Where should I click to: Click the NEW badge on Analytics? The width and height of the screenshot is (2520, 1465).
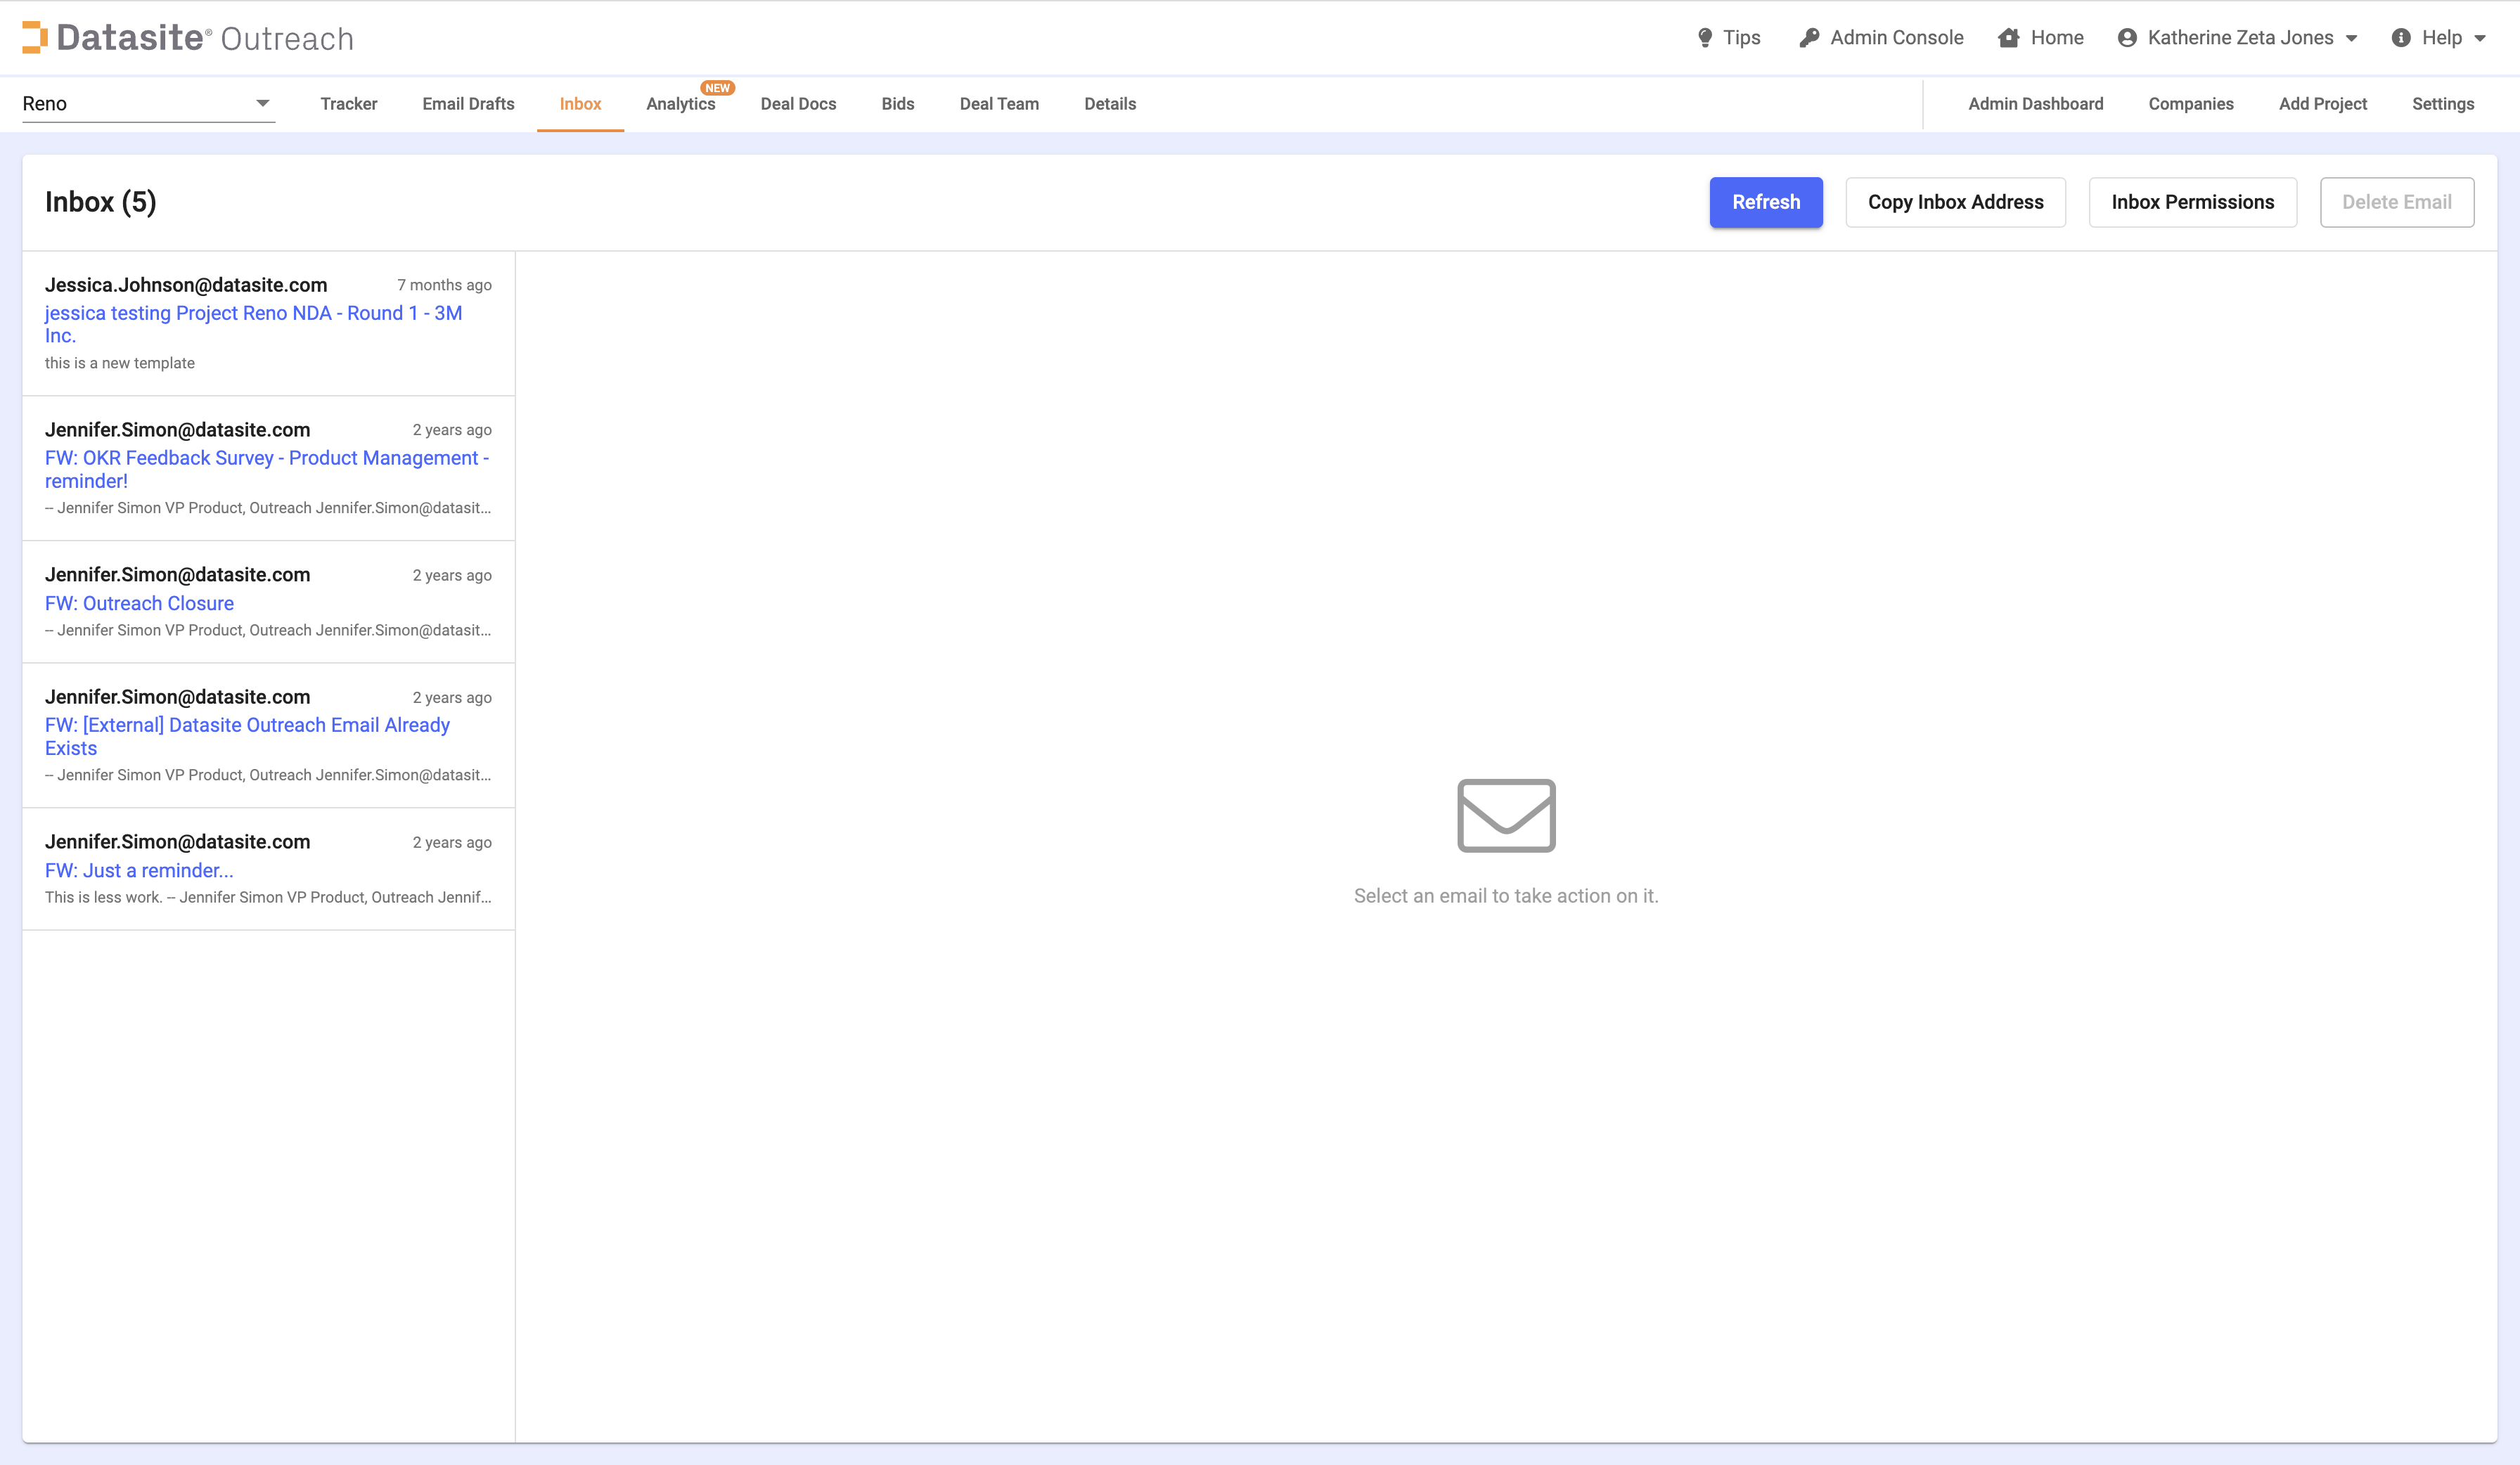[x=718, y=88]
